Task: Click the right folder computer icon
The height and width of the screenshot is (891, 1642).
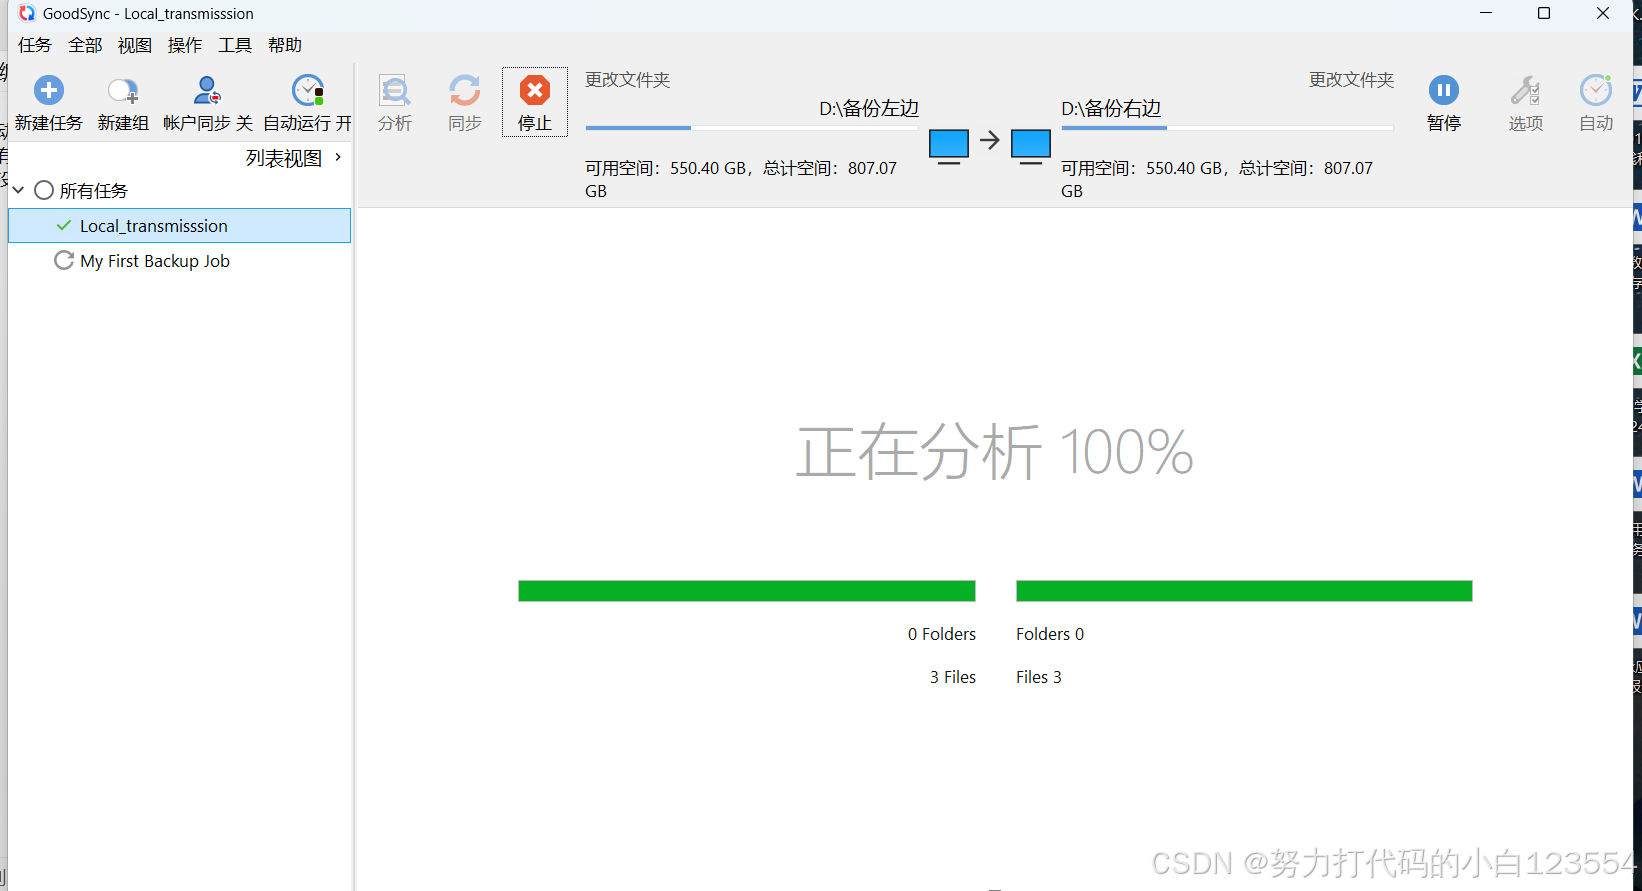Action: point(1031,147)
